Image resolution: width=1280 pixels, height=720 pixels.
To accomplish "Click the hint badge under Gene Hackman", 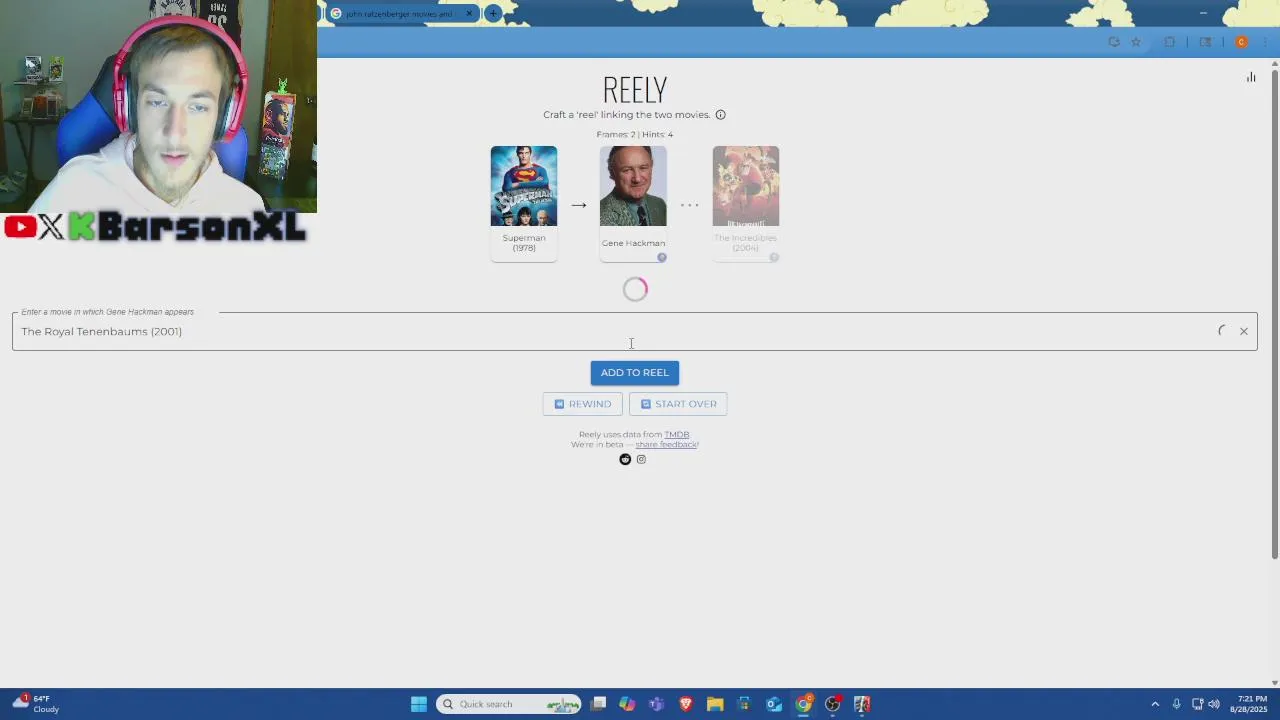I will click(x=661, y=257).
